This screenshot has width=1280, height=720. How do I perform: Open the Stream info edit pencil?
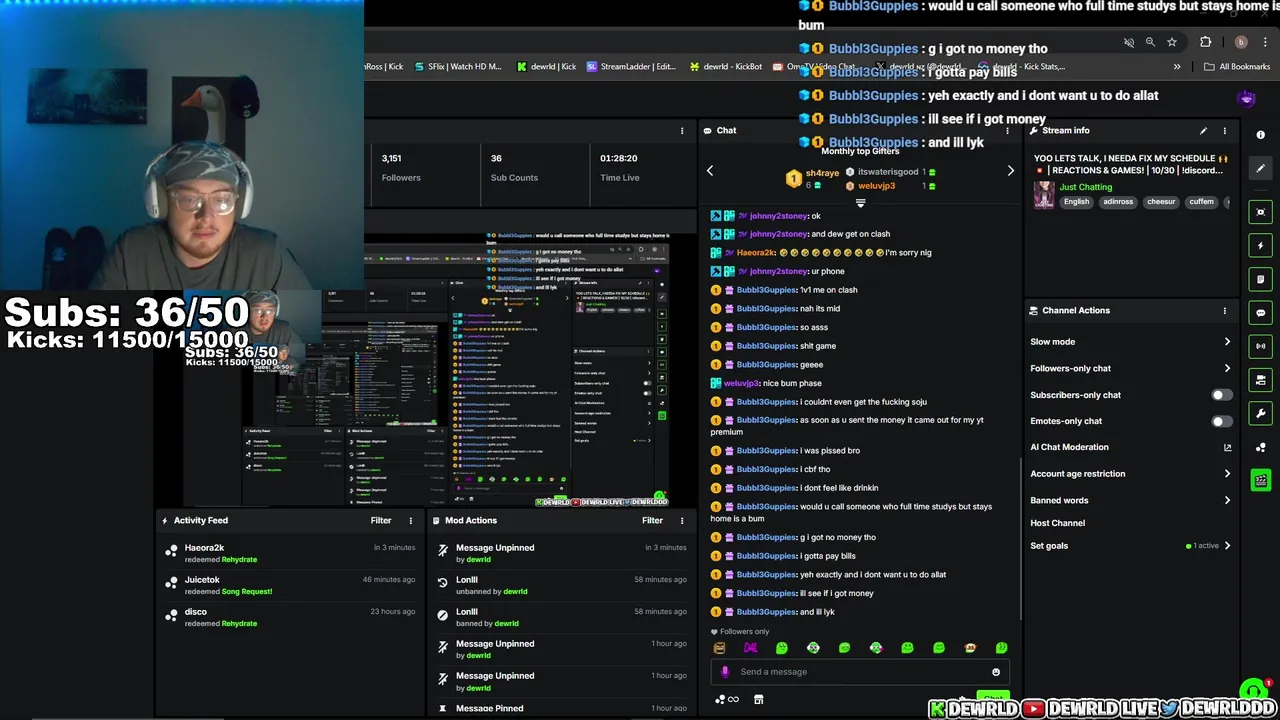[1203, 131]
